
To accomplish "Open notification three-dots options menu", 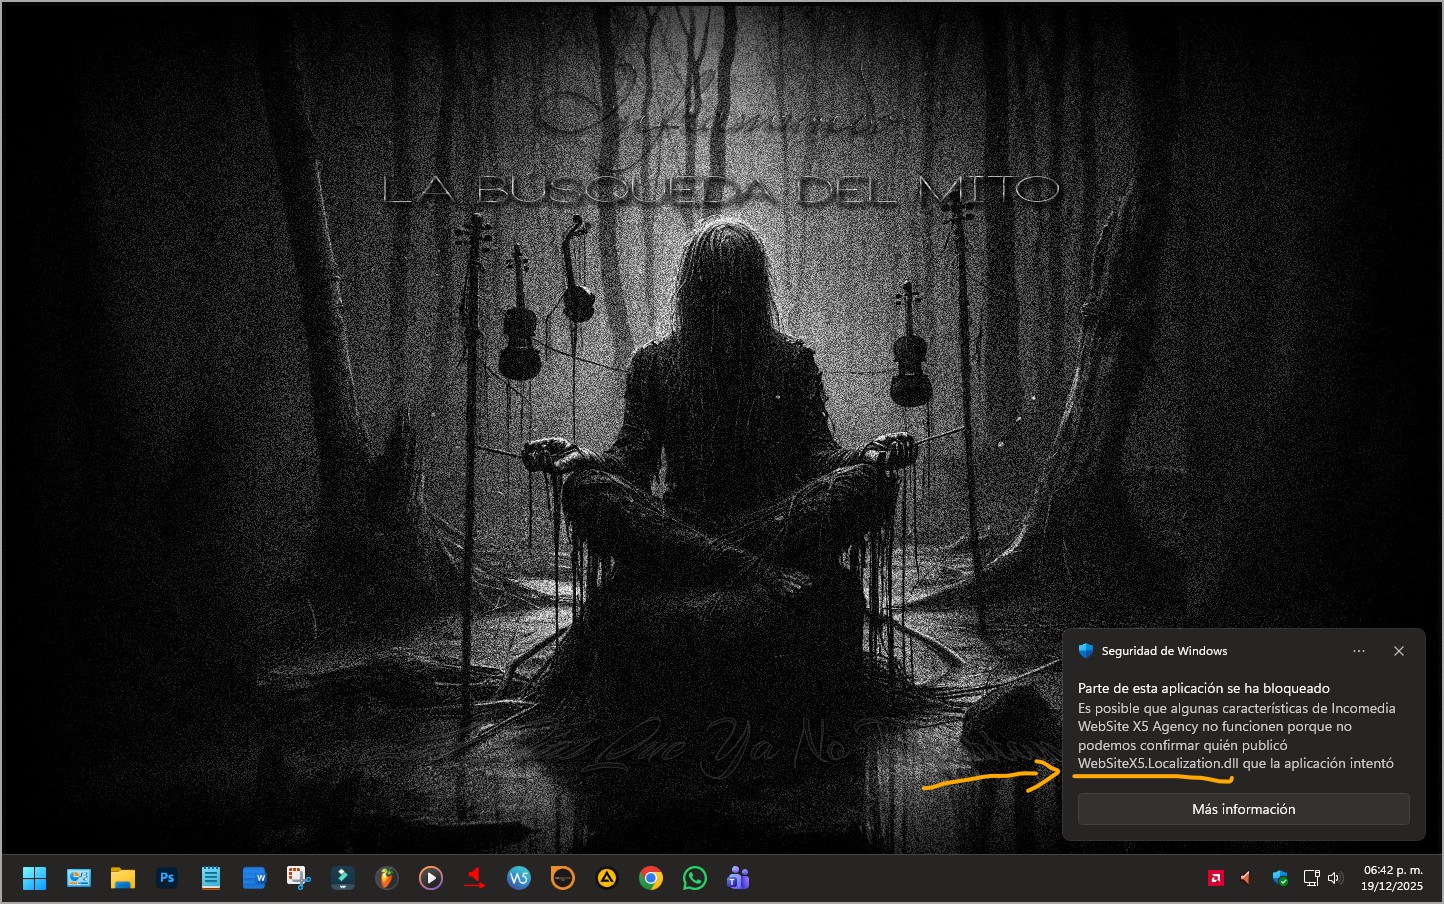I will [x=1359, y=651].
